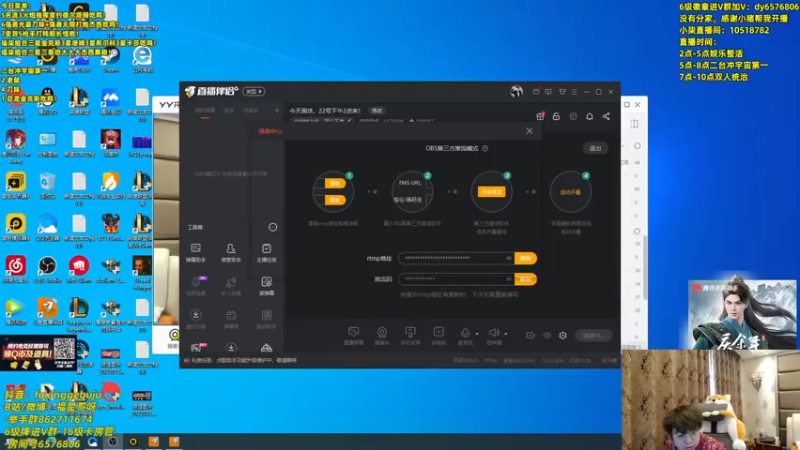Select the 信息中心 tab

click(270, 132)
